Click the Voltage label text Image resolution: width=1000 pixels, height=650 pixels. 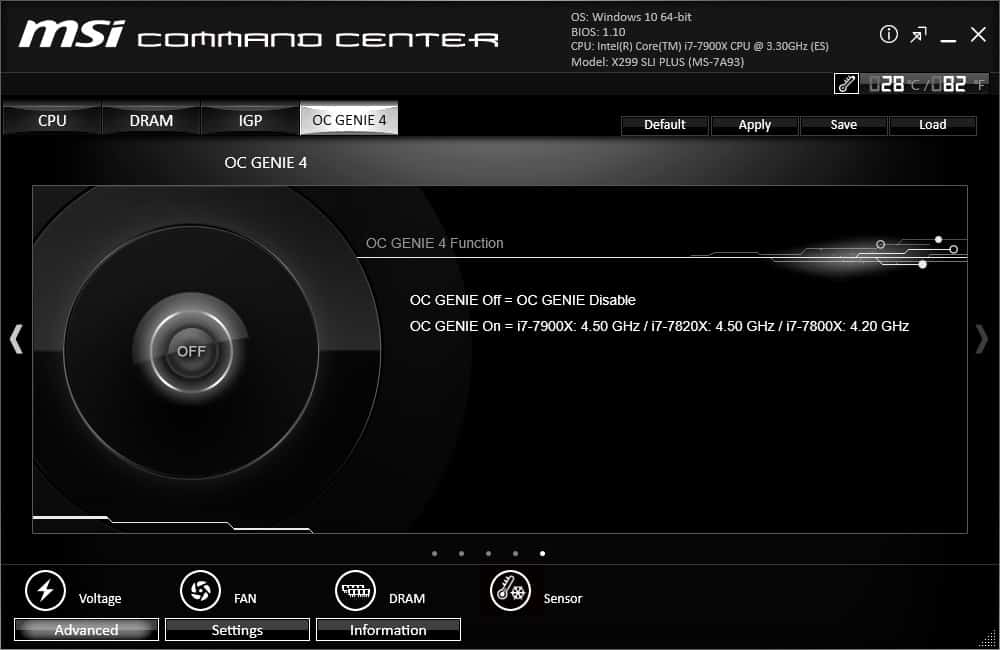99,598
